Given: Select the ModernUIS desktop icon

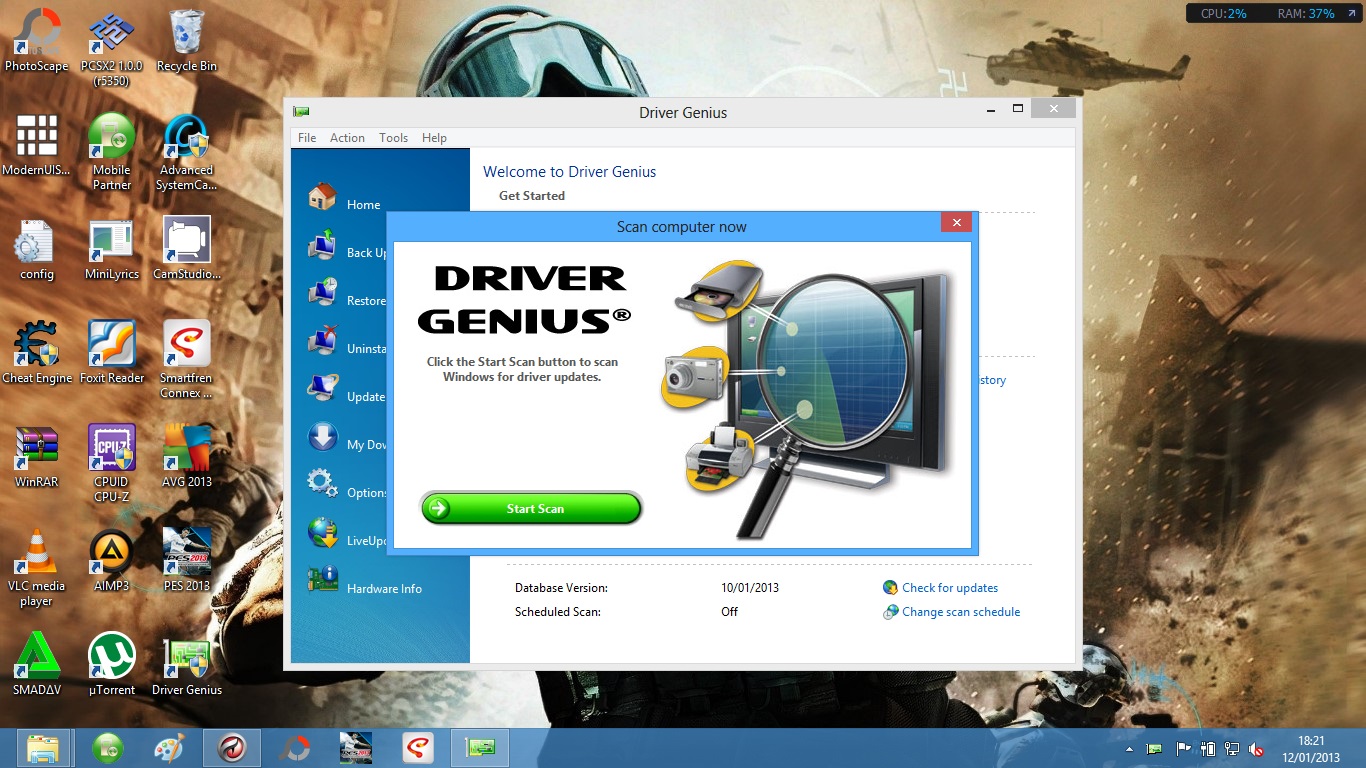Looking at the screenshot, I should pyautogui.click(x=37, y=145).
